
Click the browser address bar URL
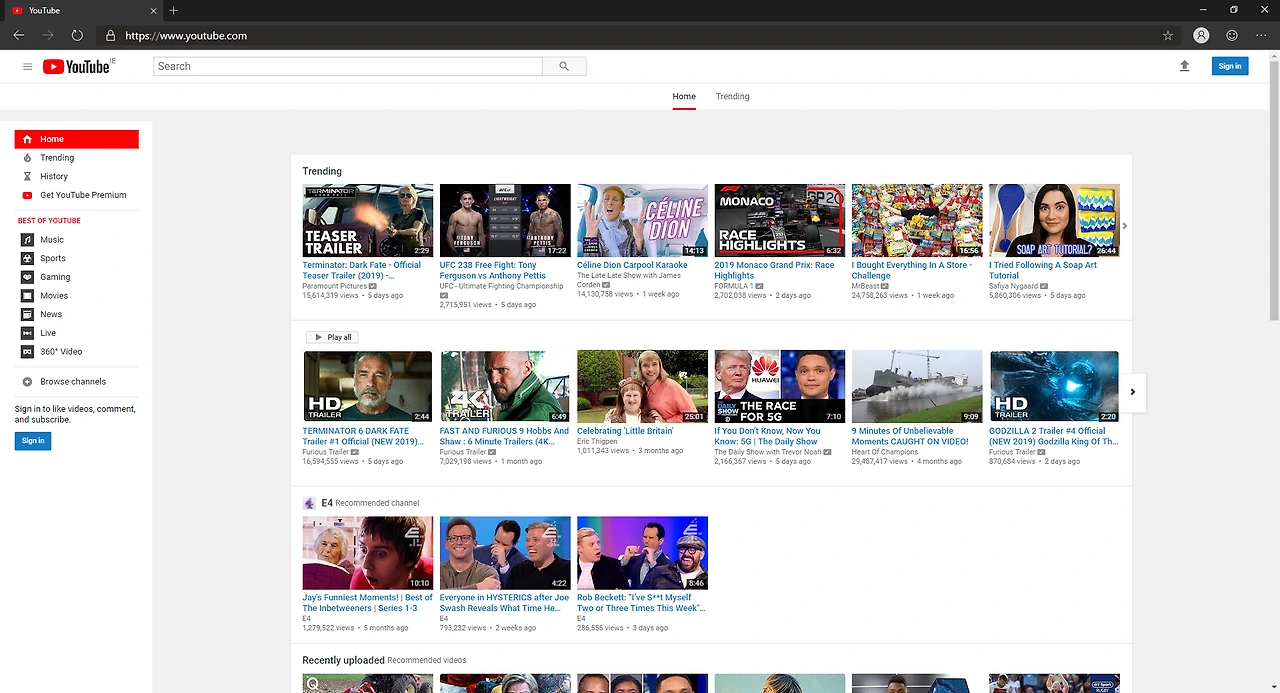pos(186,35)
